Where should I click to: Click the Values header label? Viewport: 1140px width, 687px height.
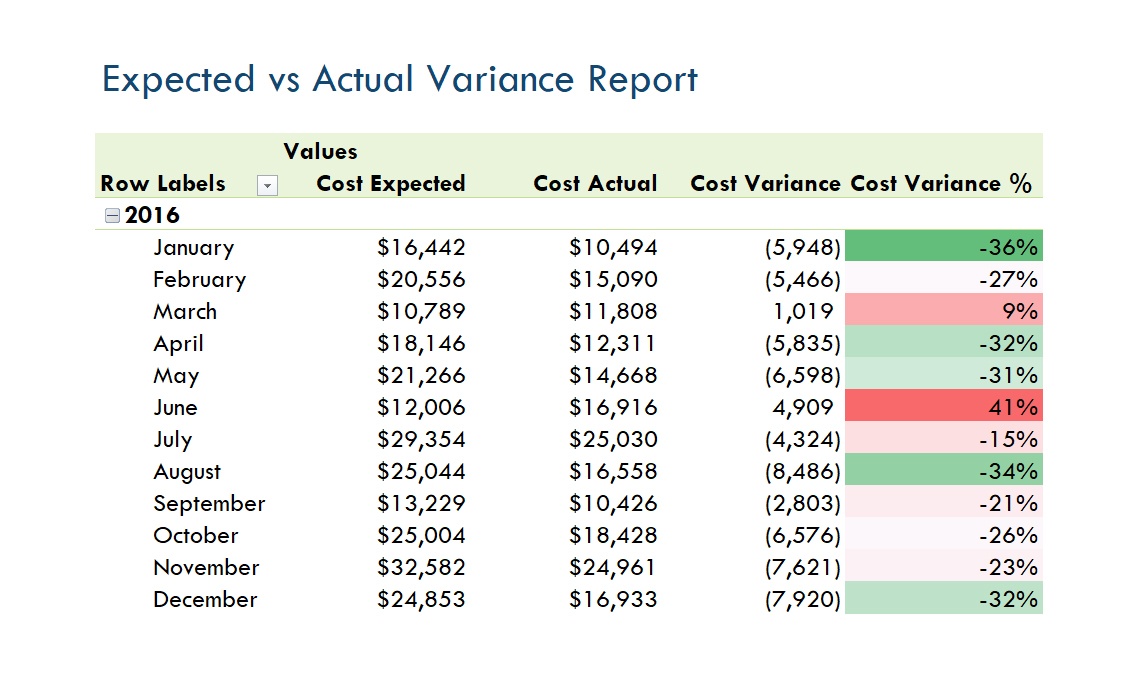coord(320,151)
